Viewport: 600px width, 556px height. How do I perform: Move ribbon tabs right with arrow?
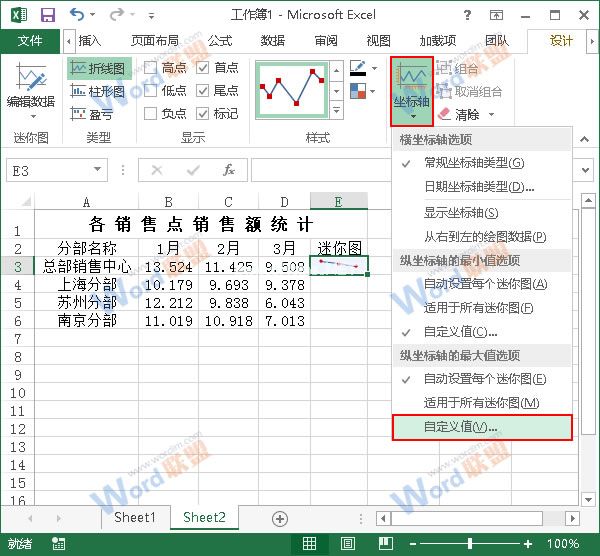click(x=592, y=41)
